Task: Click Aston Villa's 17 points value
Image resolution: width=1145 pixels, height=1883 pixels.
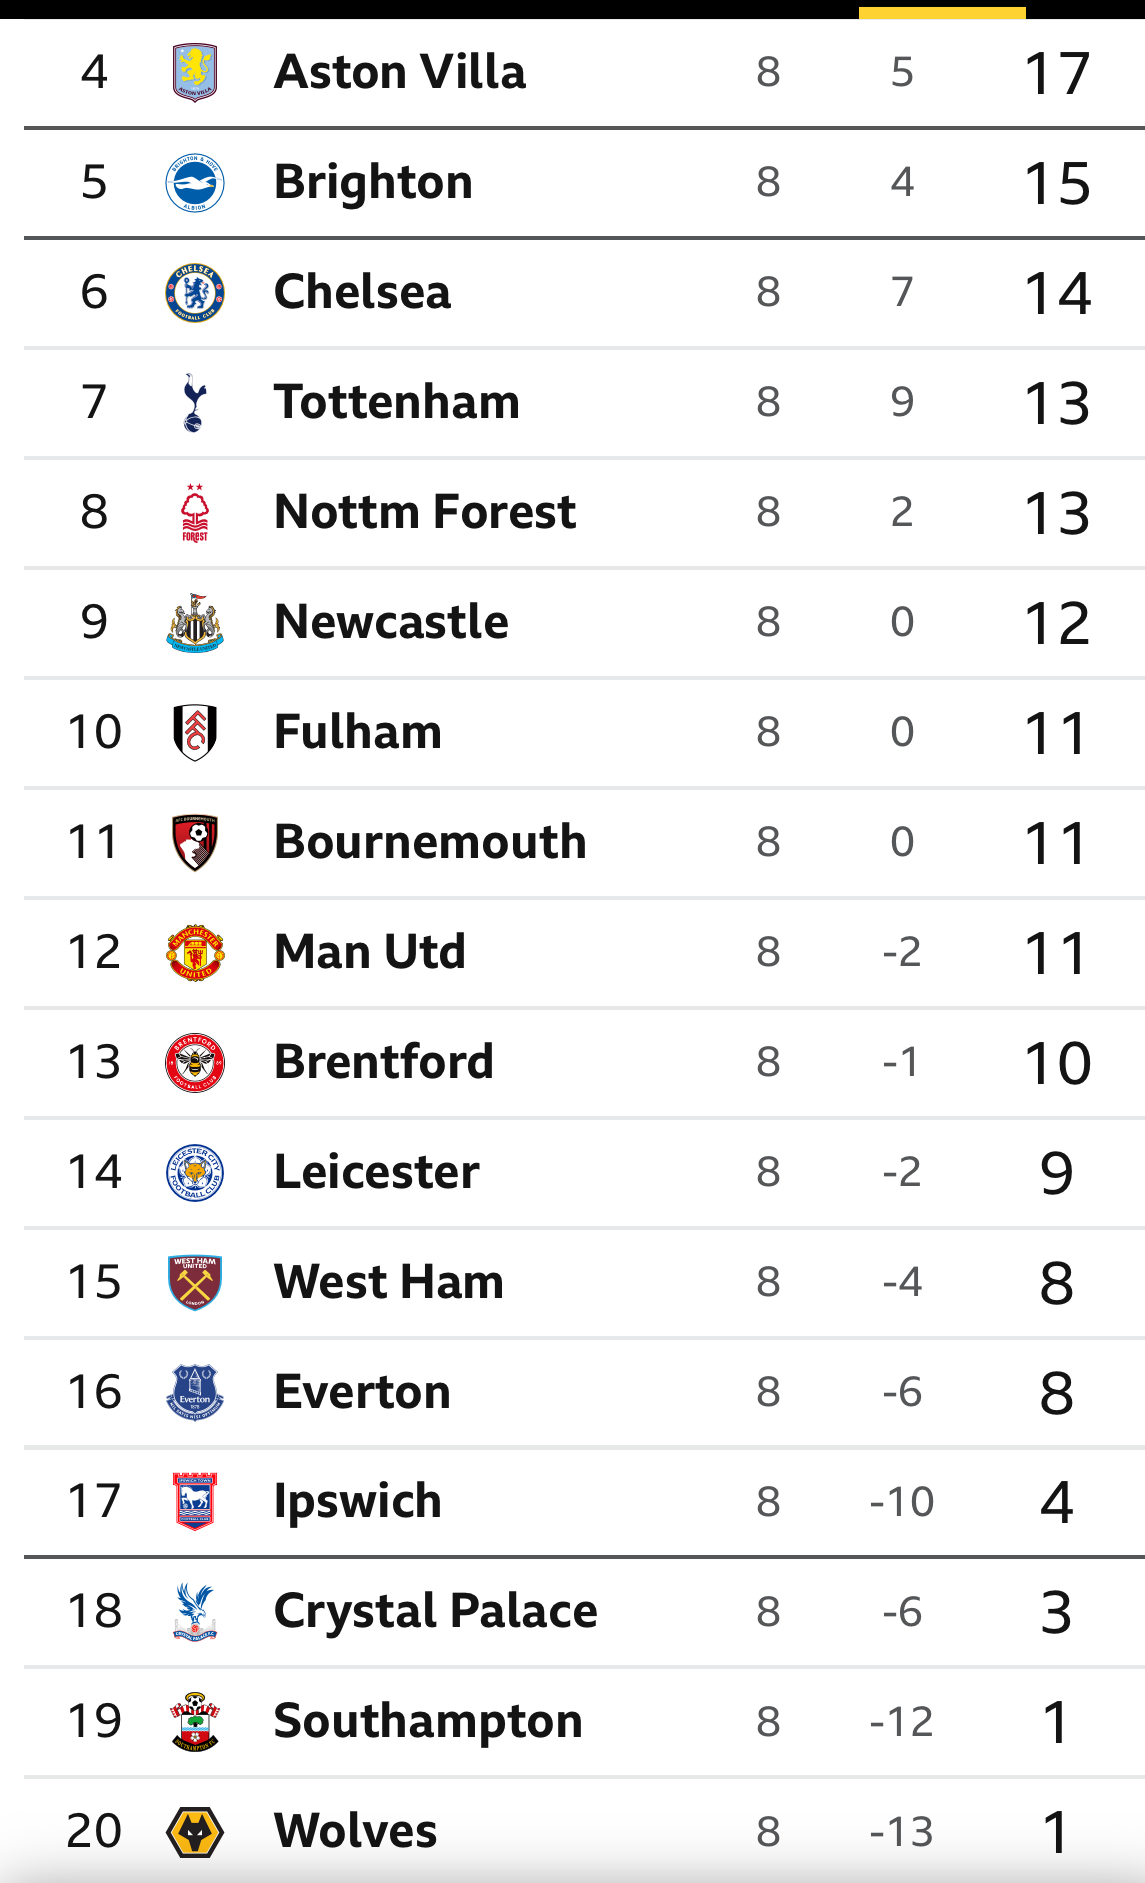Action: [x=1057, y=74]
